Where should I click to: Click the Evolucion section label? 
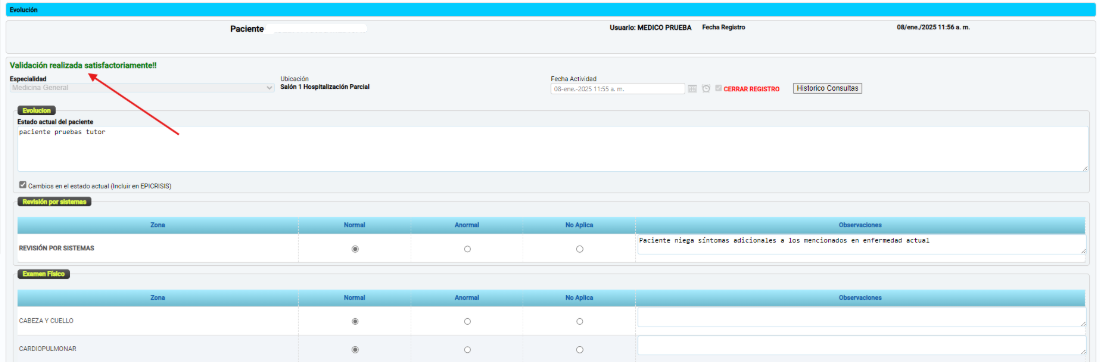pyautogui.click(x=36, y=111)
